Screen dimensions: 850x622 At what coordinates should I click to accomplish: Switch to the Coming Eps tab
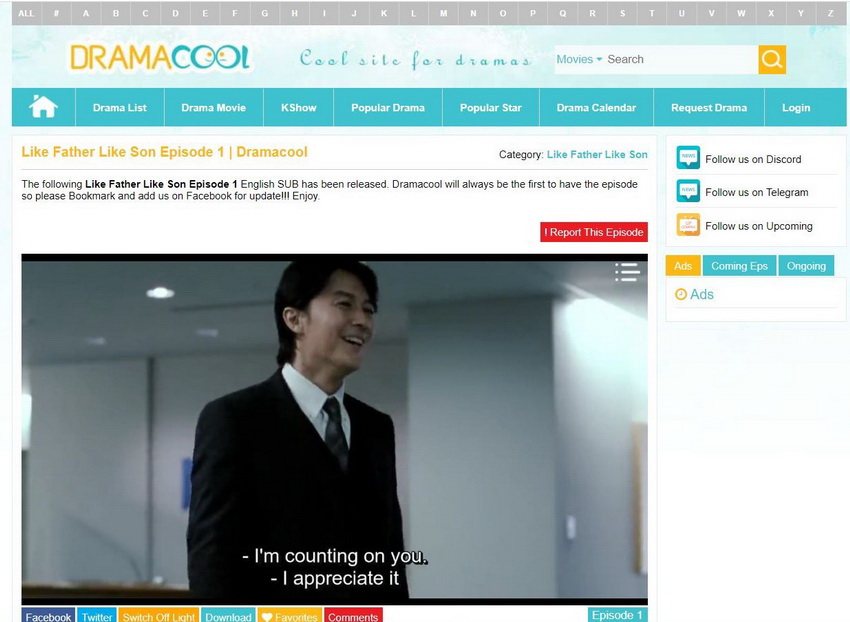point(739,266)
